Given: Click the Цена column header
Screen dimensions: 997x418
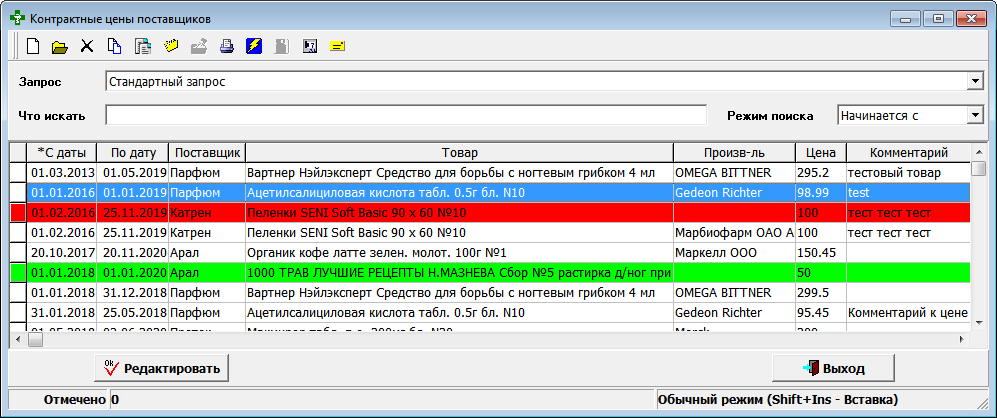Looking at the screenshot, I should (x=820, y=153).
